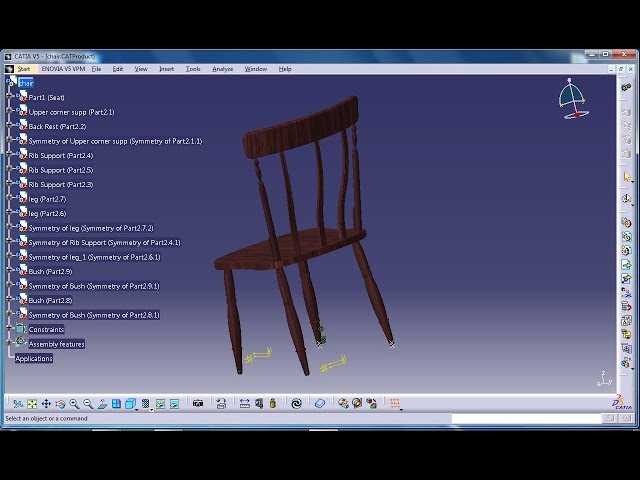The image size is (640, 480).
Task: Click the Zoom In magnifier icon
Action: click(74, 404)
